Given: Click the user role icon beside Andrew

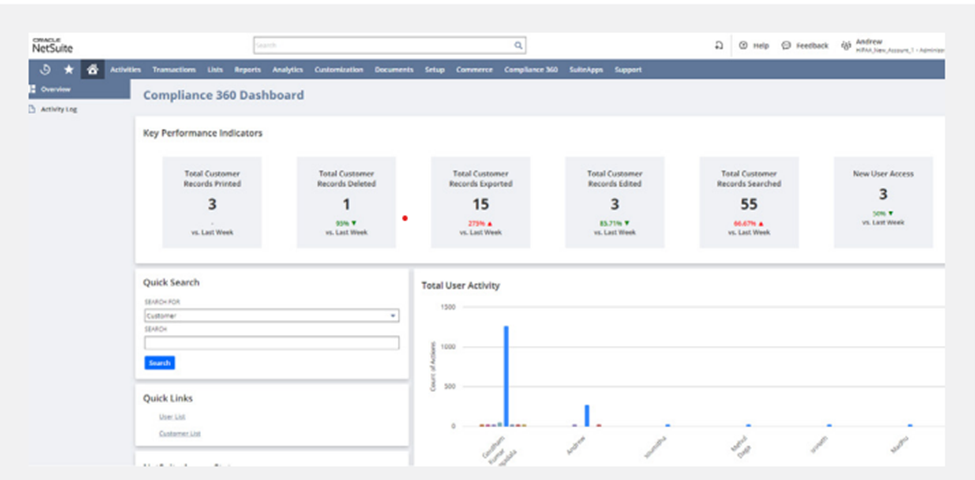Looking at the screenshot, I should pyautogui.click(x=846, y=45).
